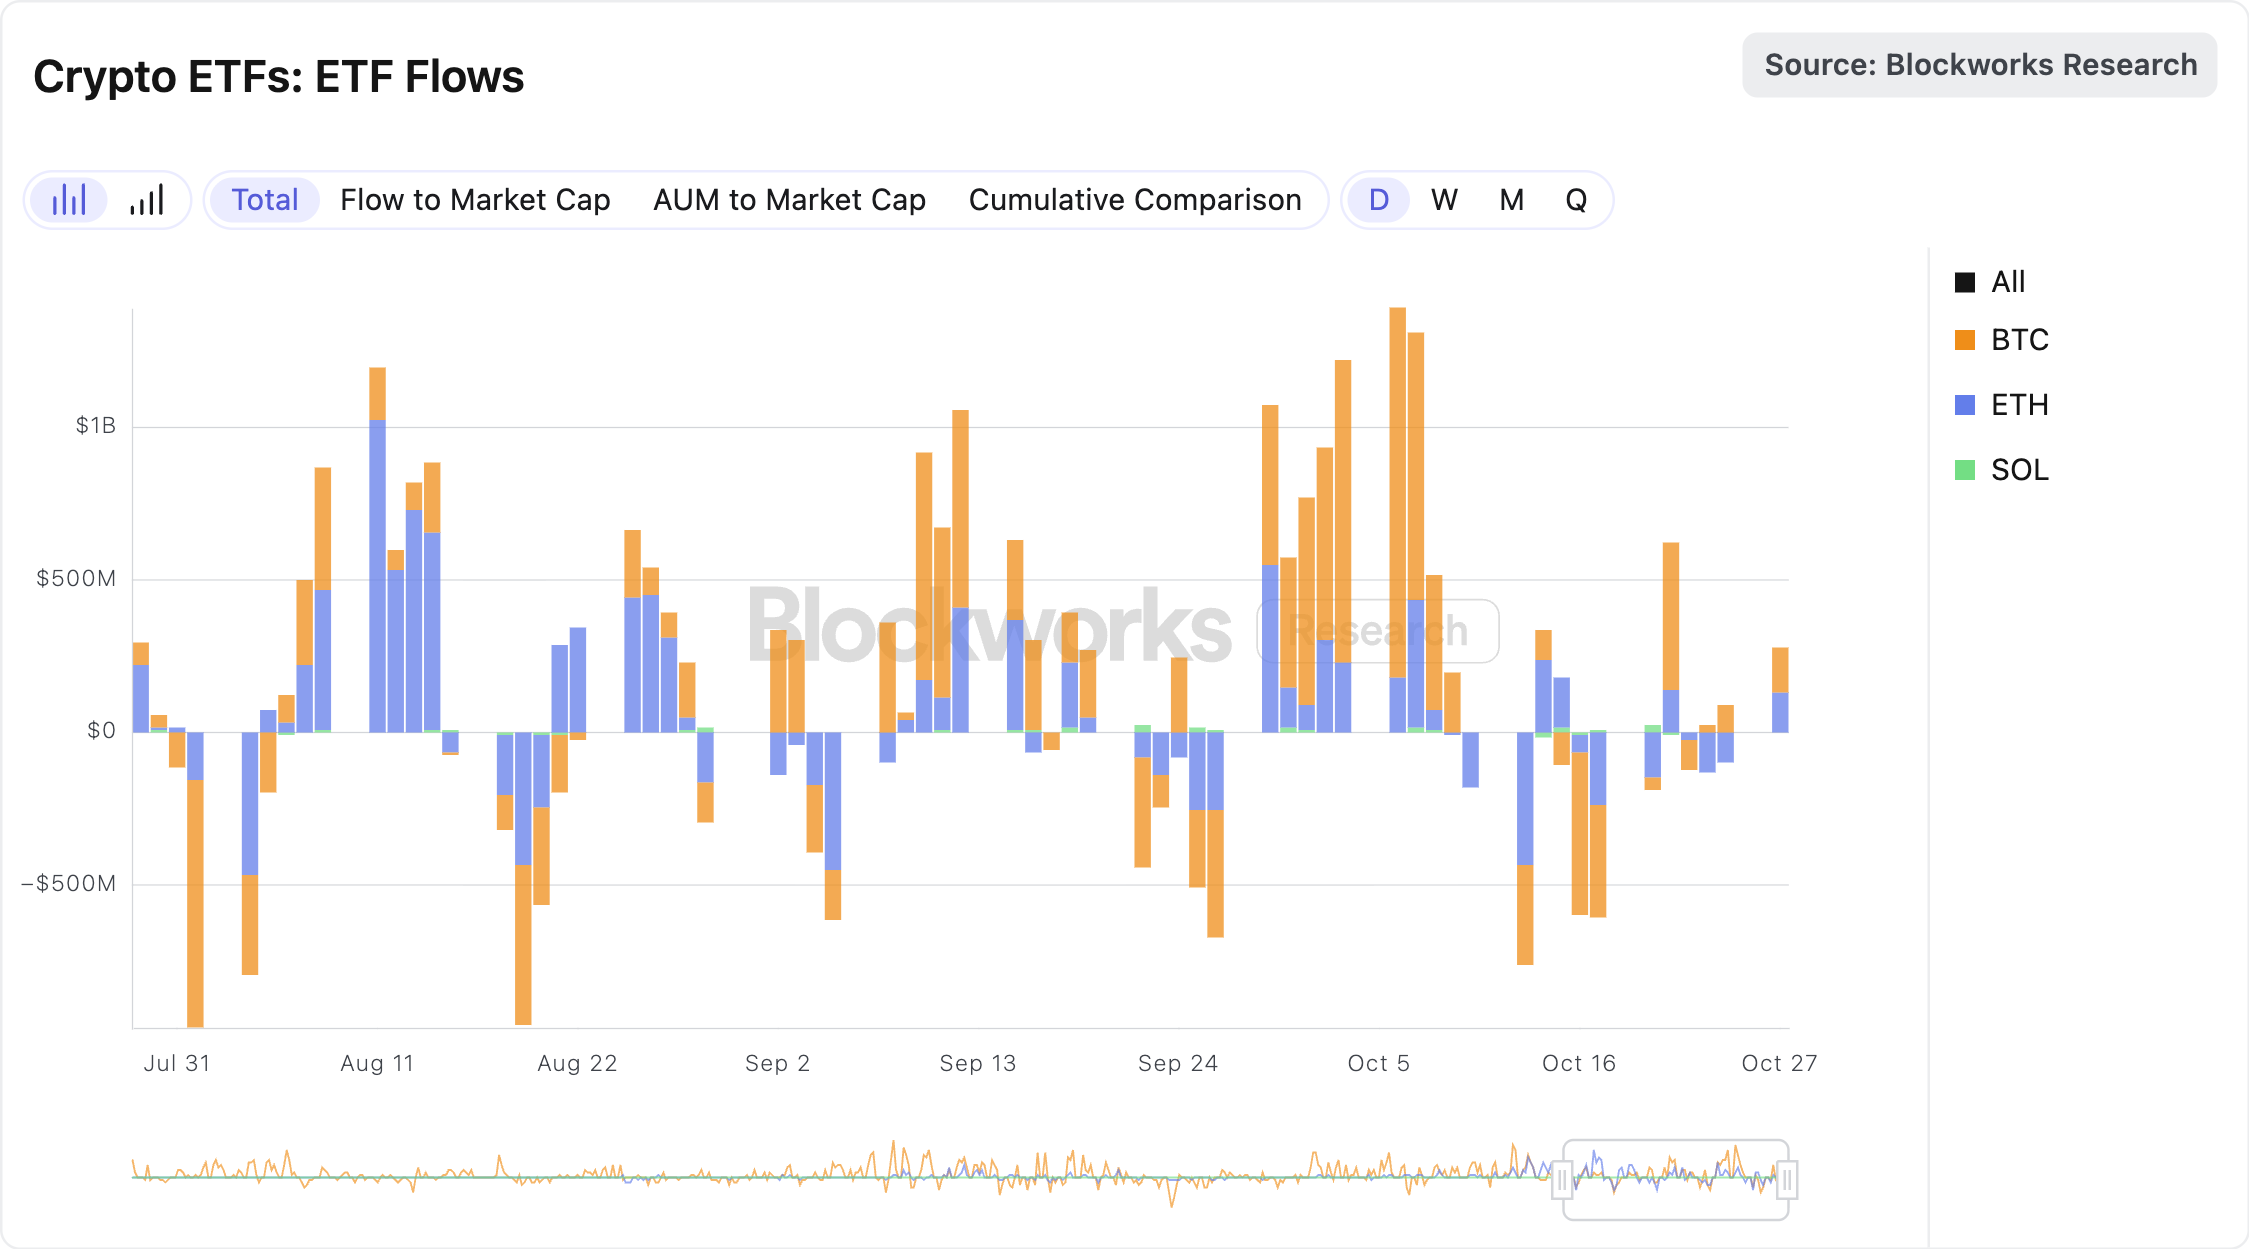The height and width of the screenshot is (1249, 2249).
Task: Open AUM to Market Cap view
Action: click(x=789, y=200)
